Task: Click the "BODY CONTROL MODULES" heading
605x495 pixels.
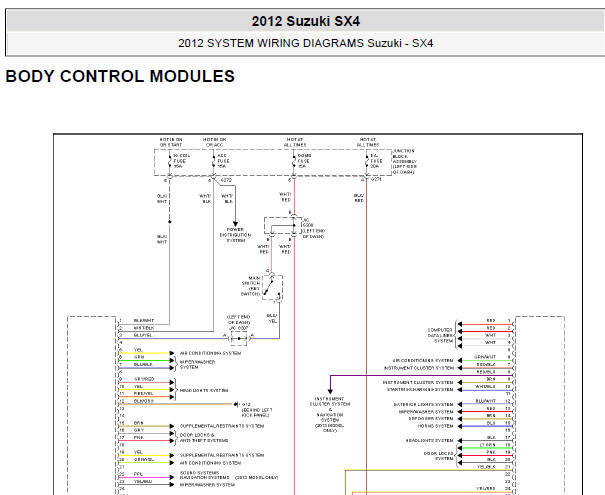Action: pyautogui.click(x=120, y=76)
